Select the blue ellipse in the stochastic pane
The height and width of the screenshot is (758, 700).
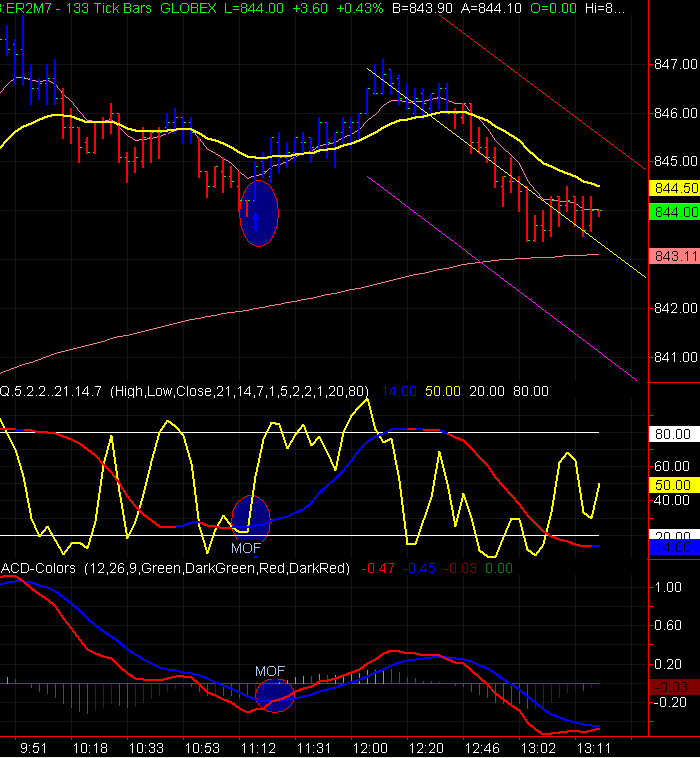tap(251, 519)
